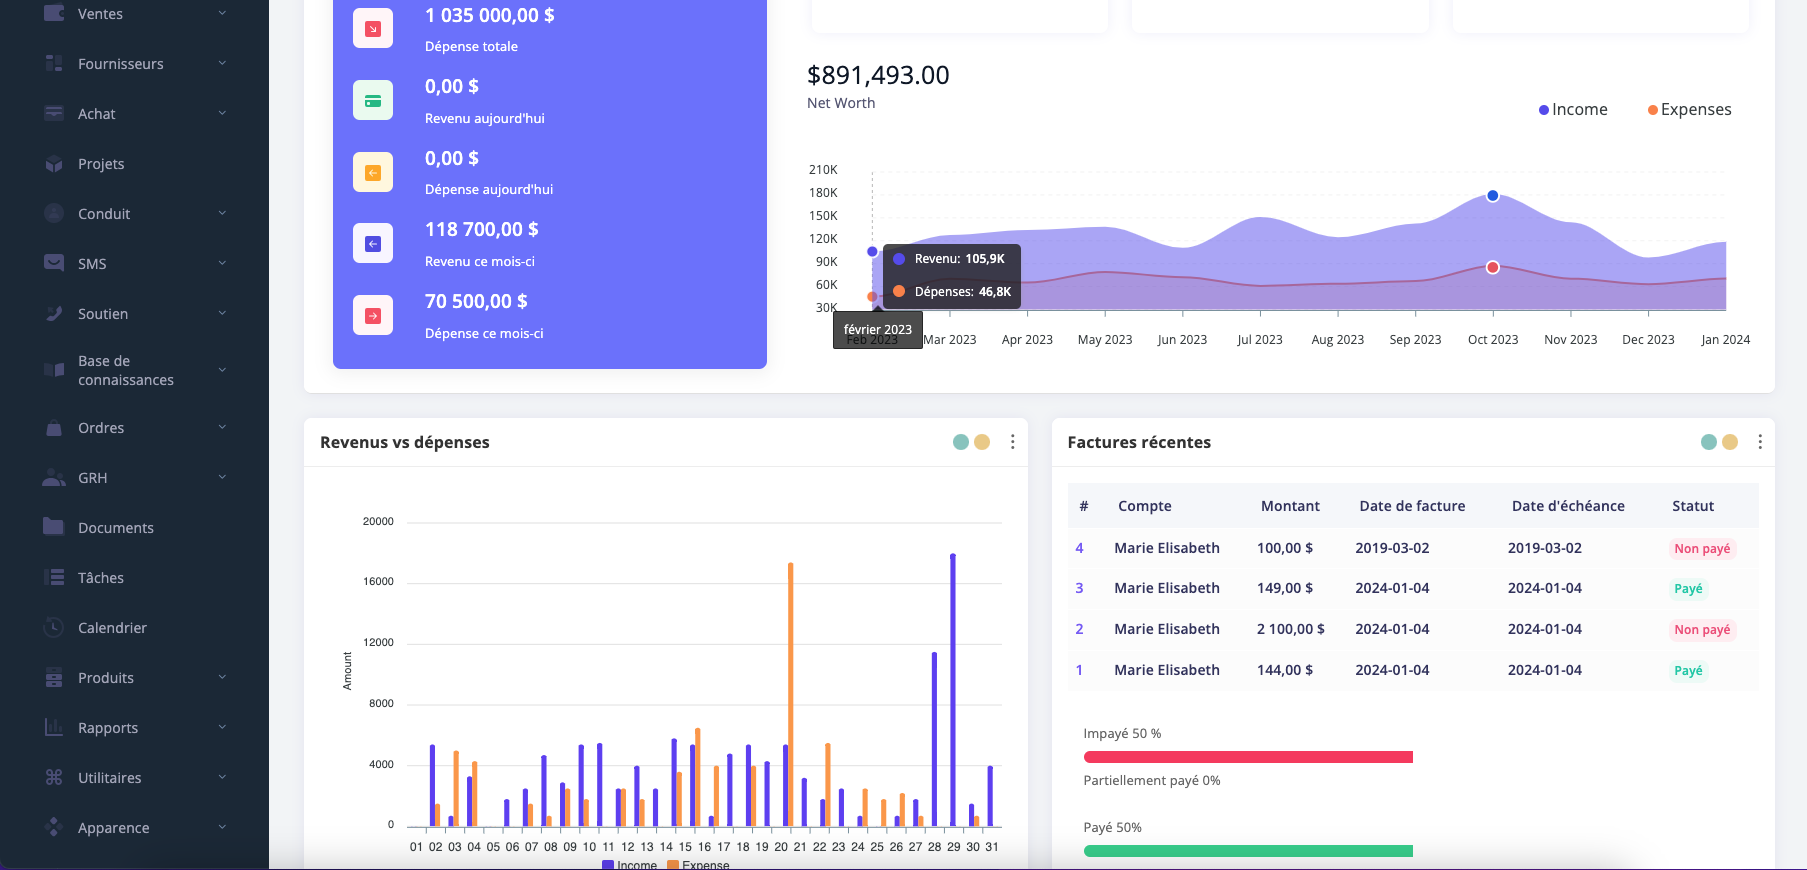
Task: Click Oct 2023 income data point
Action: (x=1493, y=196)
